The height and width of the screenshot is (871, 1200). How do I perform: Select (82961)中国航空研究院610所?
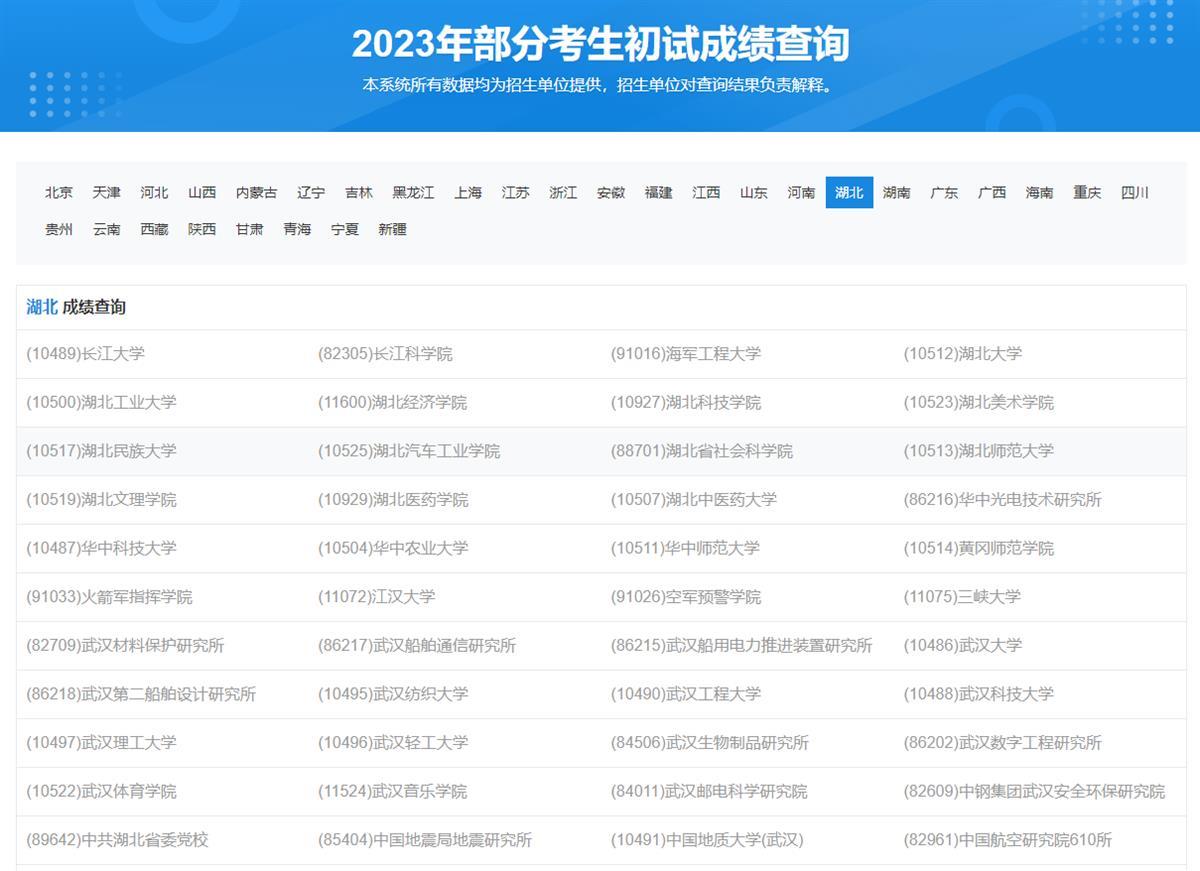1008,840
